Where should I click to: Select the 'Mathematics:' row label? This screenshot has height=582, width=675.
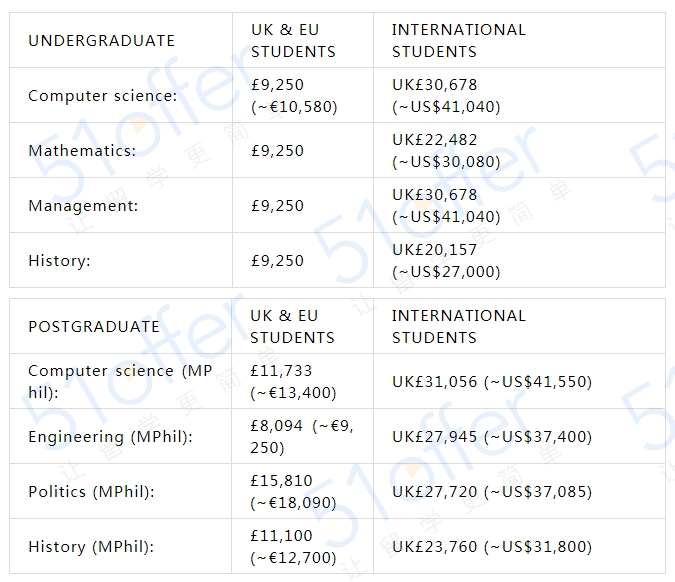click(82, 151)
